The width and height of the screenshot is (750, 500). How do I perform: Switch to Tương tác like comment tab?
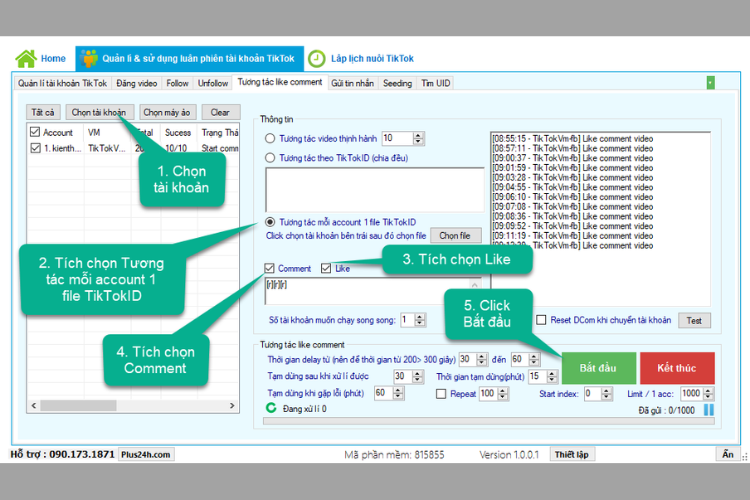tap(280, 82)
